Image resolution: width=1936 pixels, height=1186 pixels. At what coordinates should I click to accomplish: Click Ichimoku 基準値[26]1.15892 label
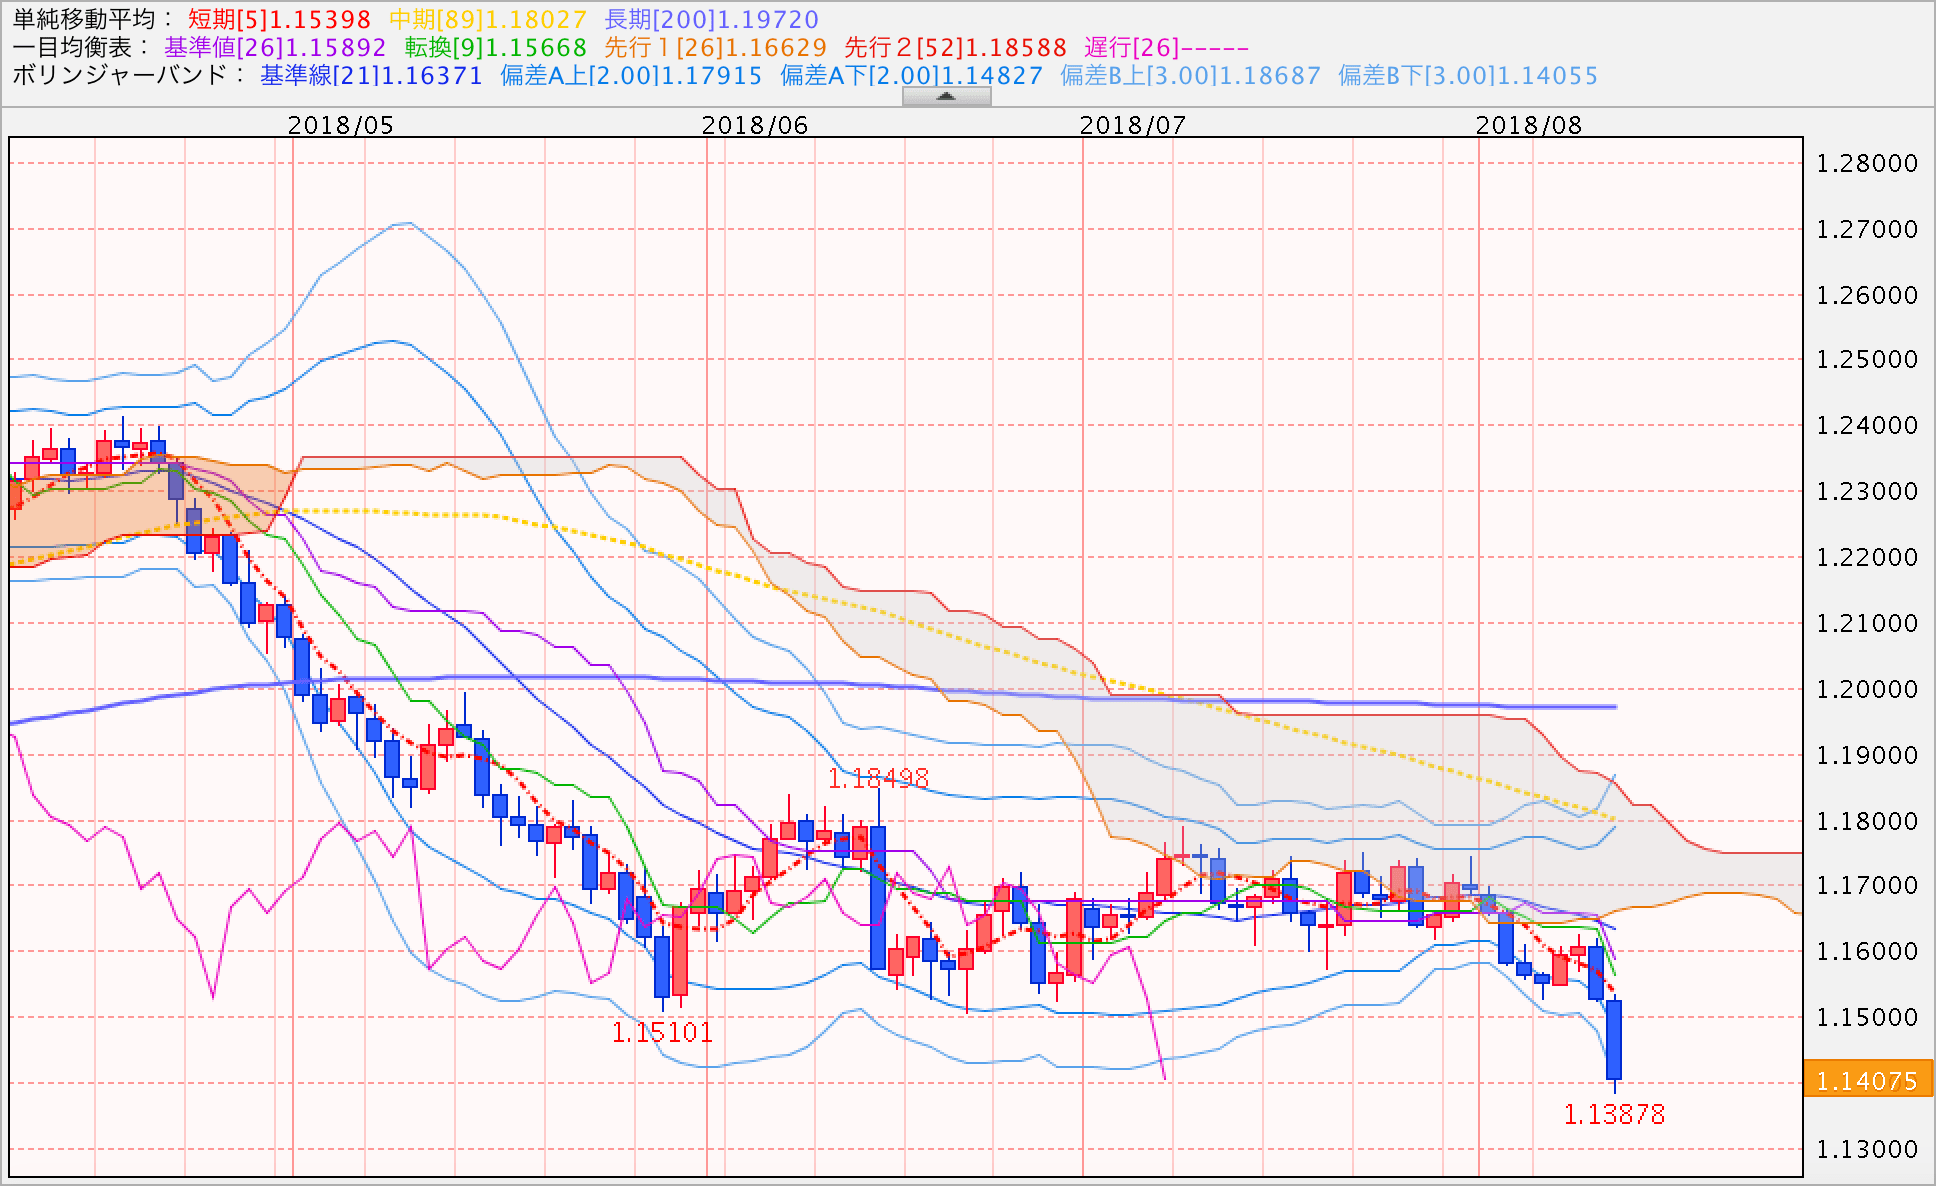pos(275,48)
